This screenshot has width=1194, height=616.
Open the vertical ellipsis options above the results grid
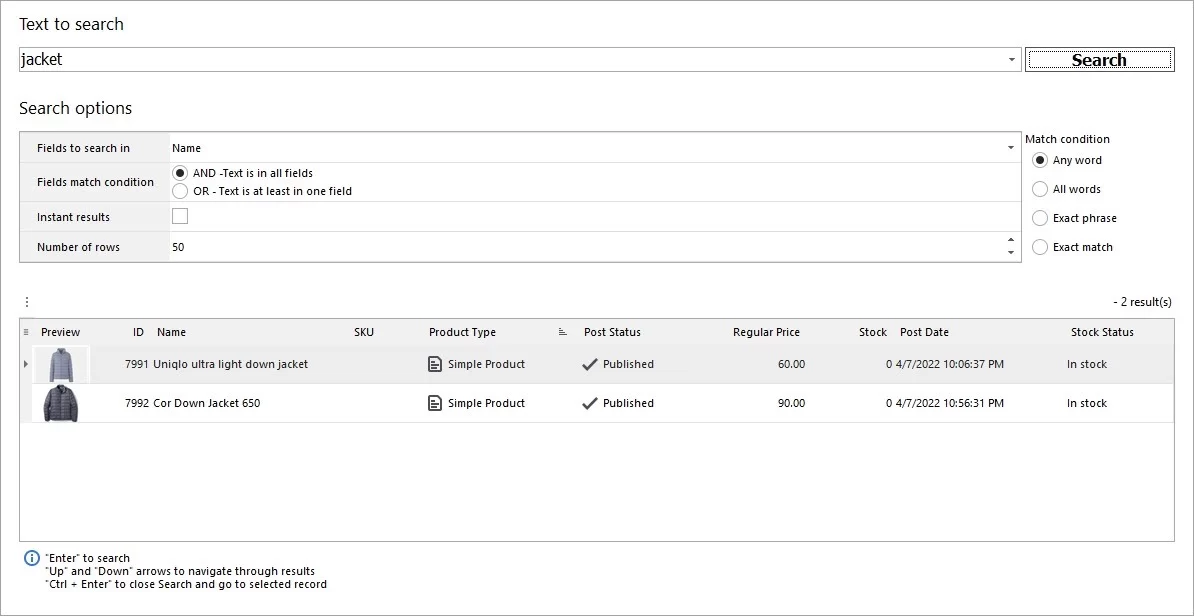click(x=27, y=301)
